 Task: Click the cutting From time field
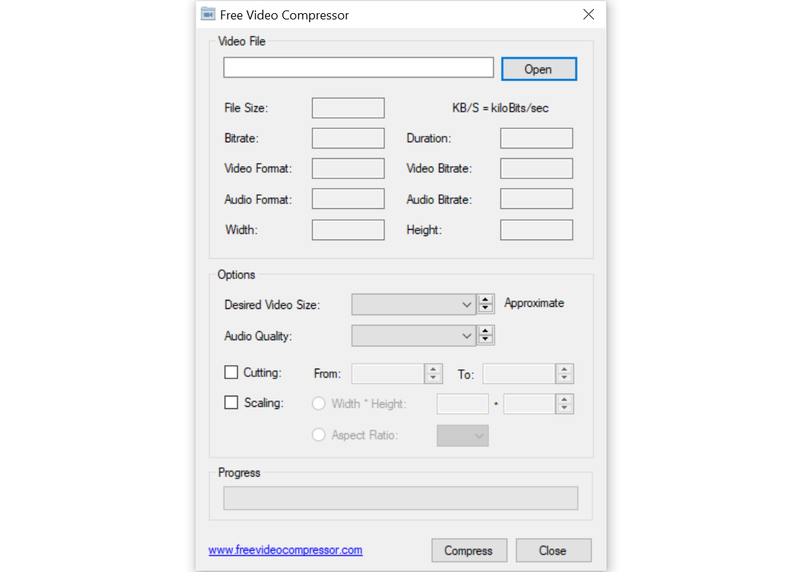(388, 374)
